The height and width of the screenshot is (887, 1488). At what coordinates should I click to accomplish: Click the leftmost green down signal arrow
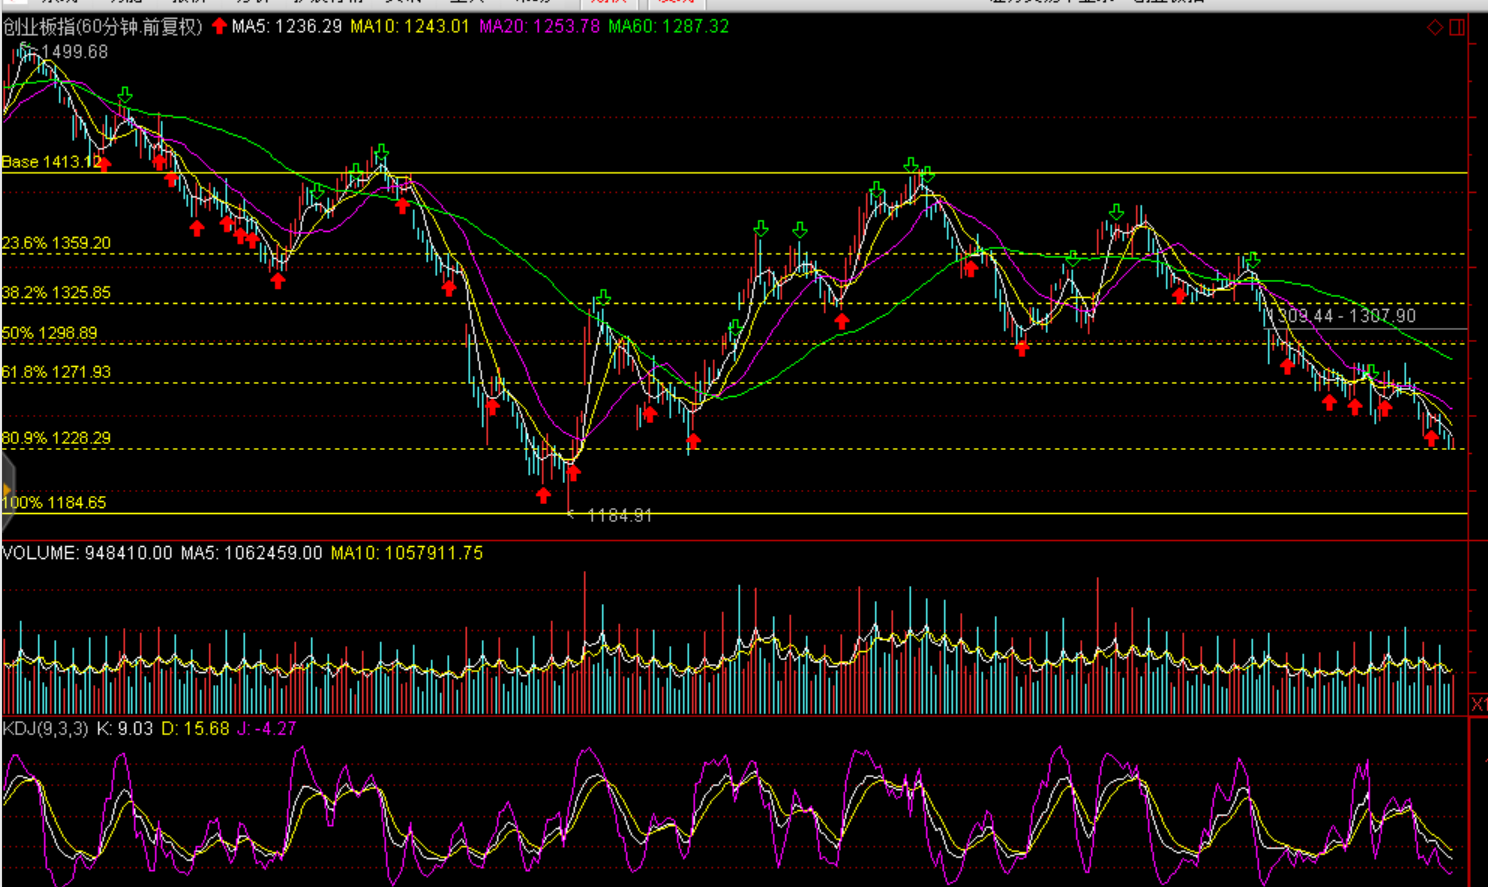(124, 95)
